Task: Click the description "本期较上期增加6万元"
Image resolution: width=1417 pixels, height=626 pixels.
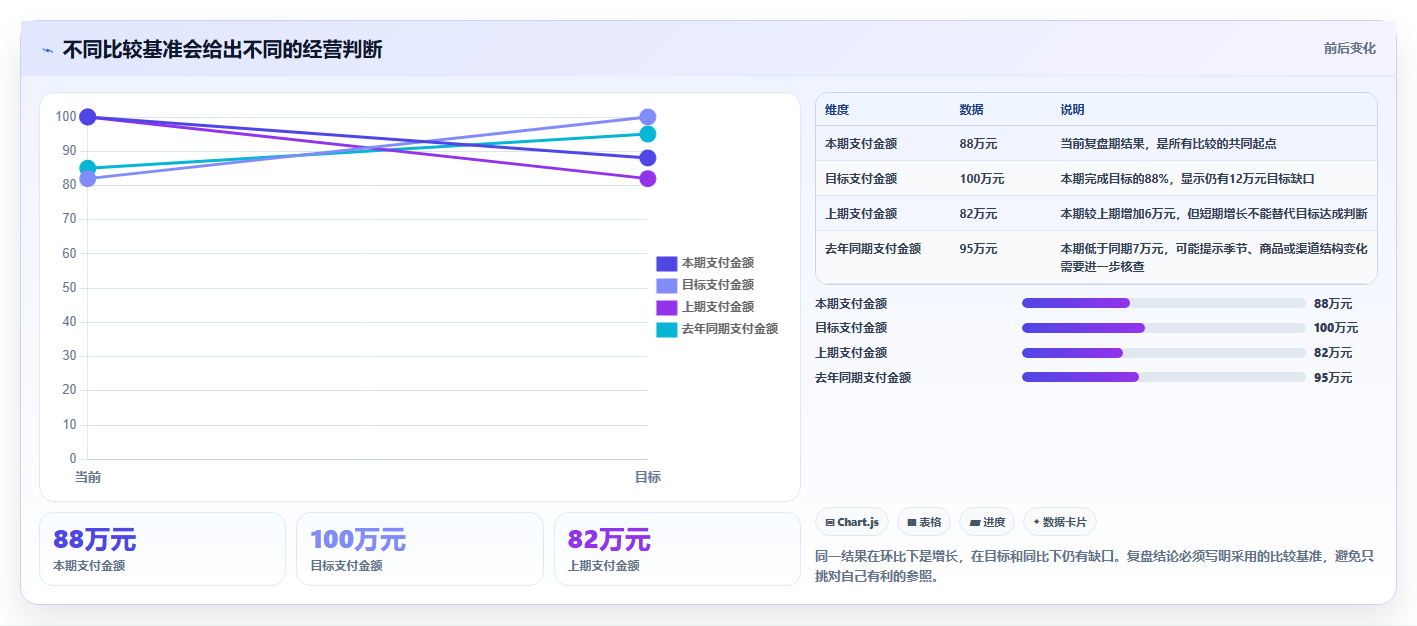Action: point(1120,214)
